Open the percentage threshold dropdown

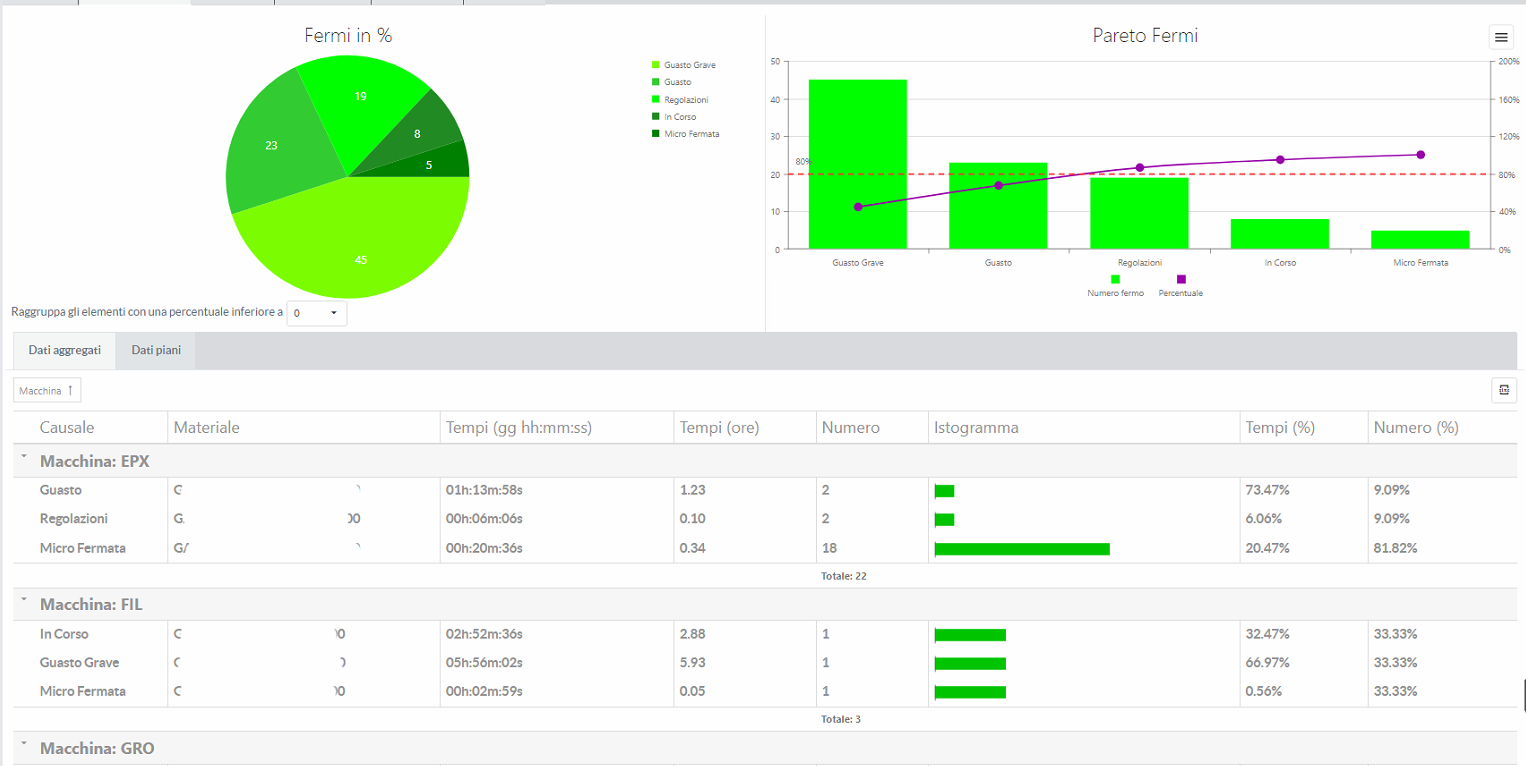[317, 313]
